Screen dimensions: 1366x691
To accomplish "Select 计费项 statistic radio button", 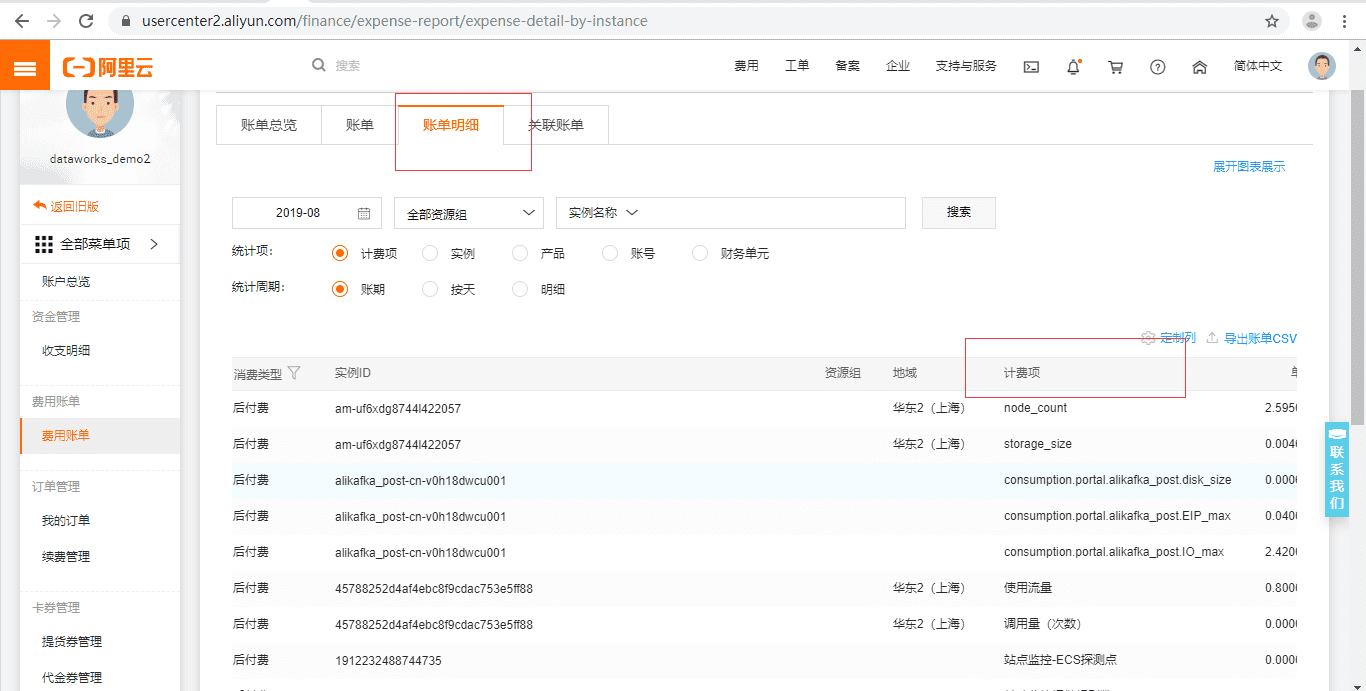I will 340,253.
